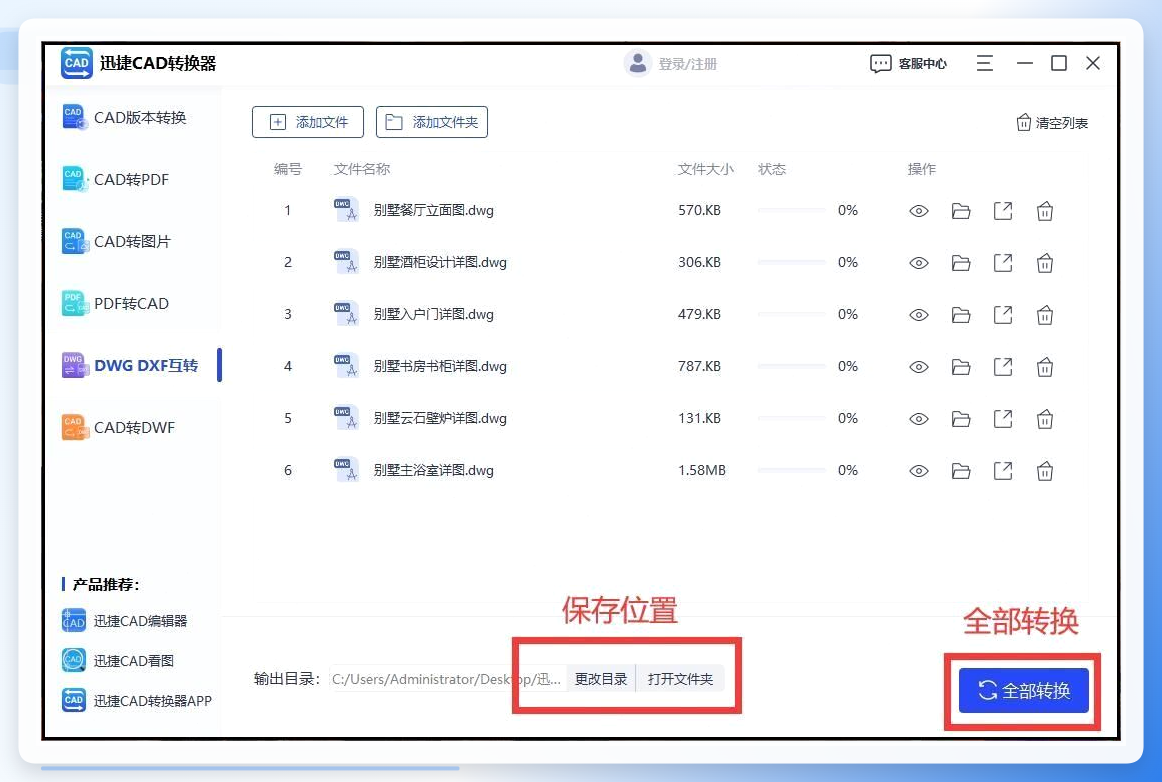Delete 别墅书房书柜详图.dwg with trash icon
This screenshot has width=1162, height=782.
click(1045, 367)
